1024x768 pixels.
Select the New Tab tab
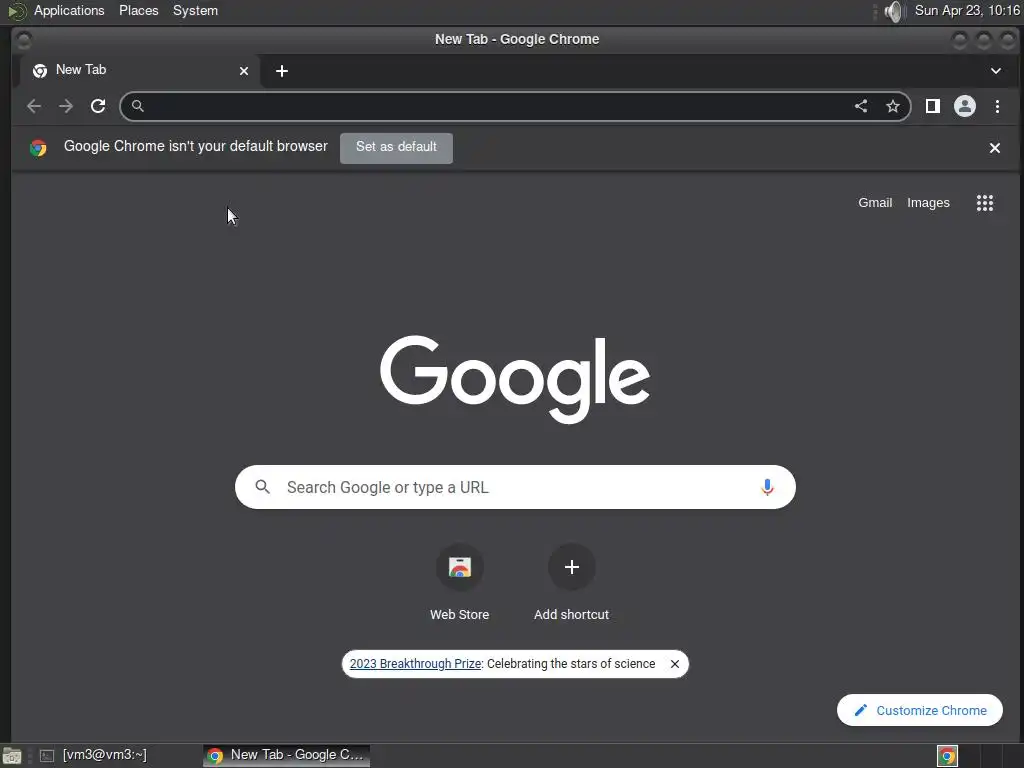click(x=139, y=71)
